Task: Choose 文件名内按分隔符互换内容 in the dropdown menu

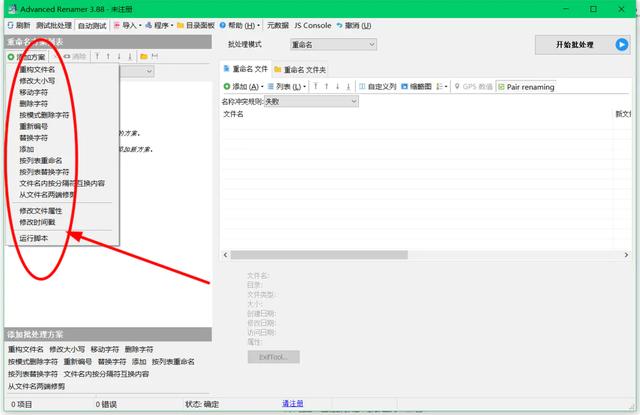Action: tap(62, 184)
